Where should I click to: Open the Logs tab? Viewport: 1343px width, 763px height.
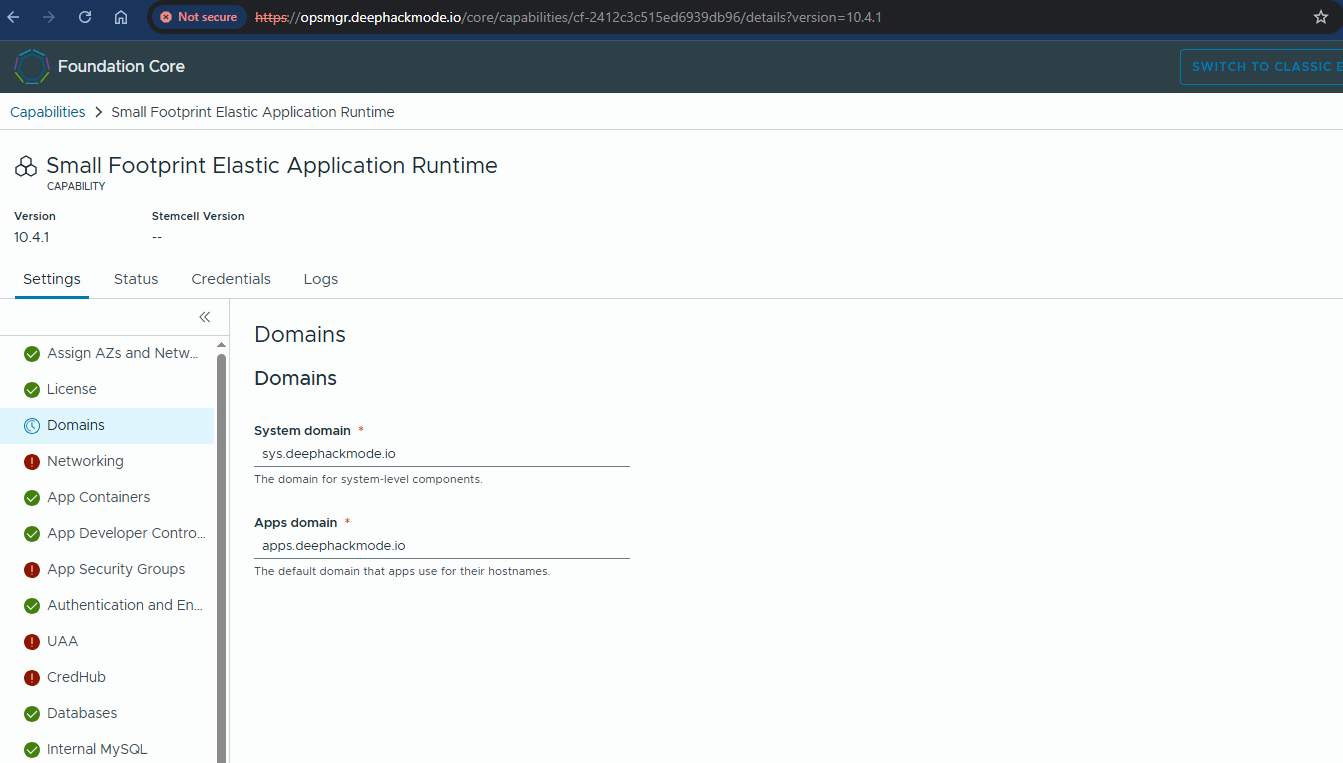tap(321, 279)
